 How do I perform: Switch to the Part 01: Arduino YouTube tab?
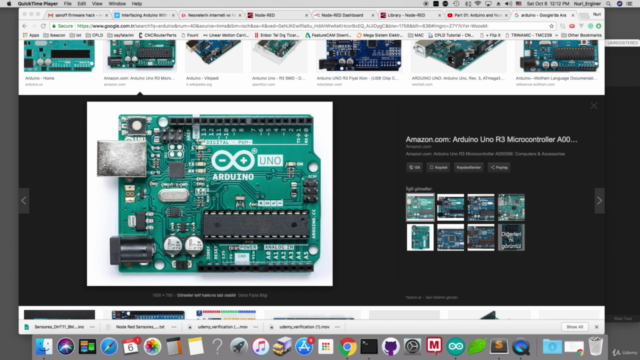pyautogui.click(x=477, y=15)
